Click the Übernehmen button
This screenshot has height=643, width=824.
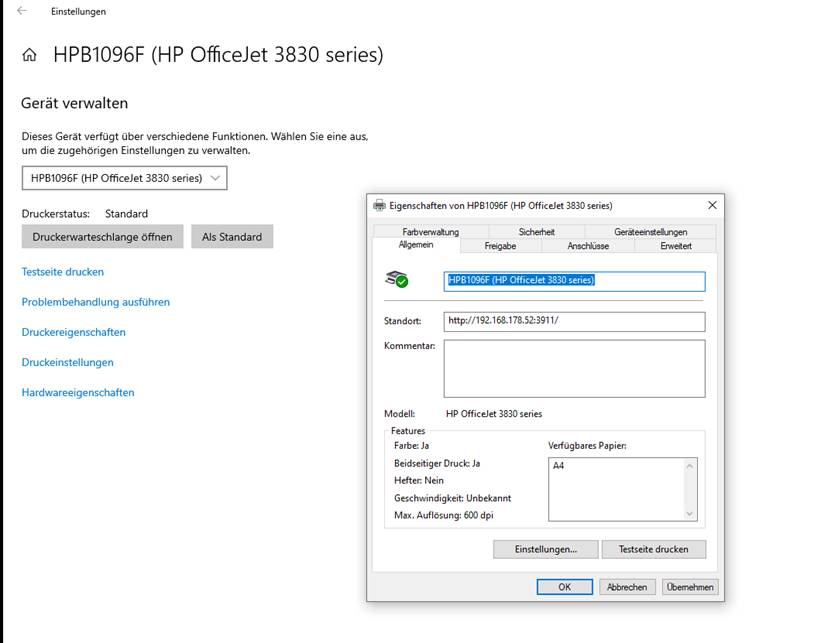[690, 587]
